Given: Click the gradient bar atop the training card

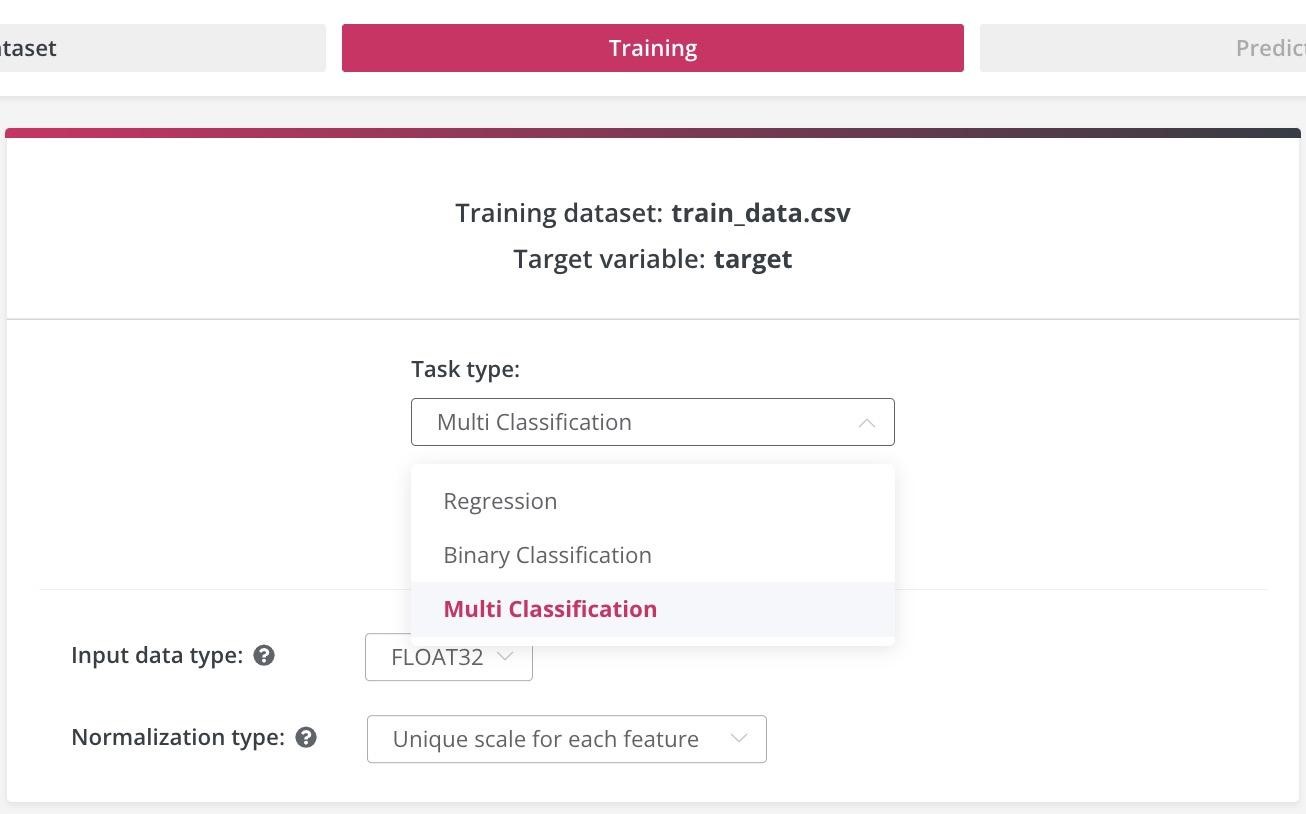Looking at the screenshot, I should tap(652, 133).
